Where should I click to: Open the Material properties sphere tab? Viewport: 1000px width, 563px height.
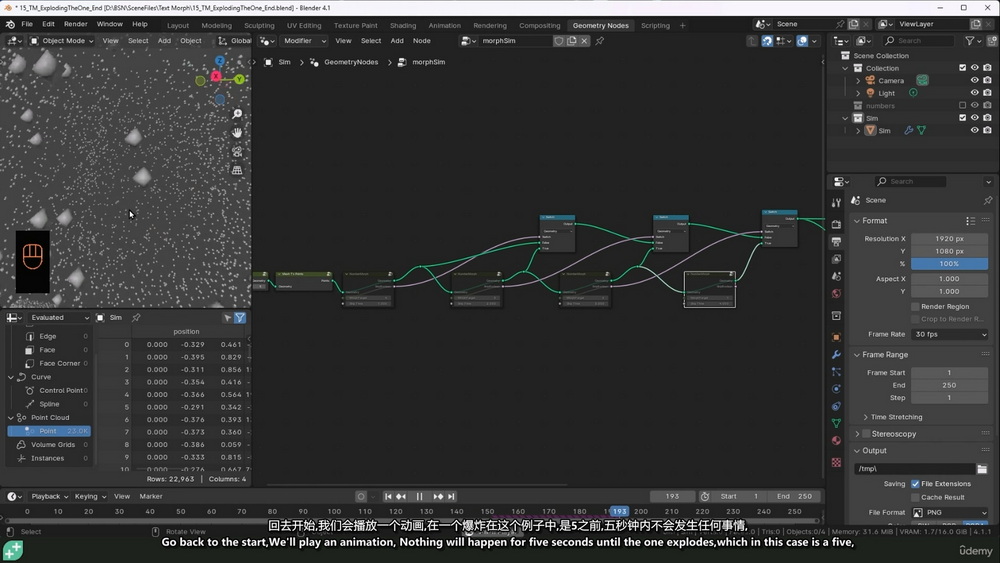pos(836,440)
